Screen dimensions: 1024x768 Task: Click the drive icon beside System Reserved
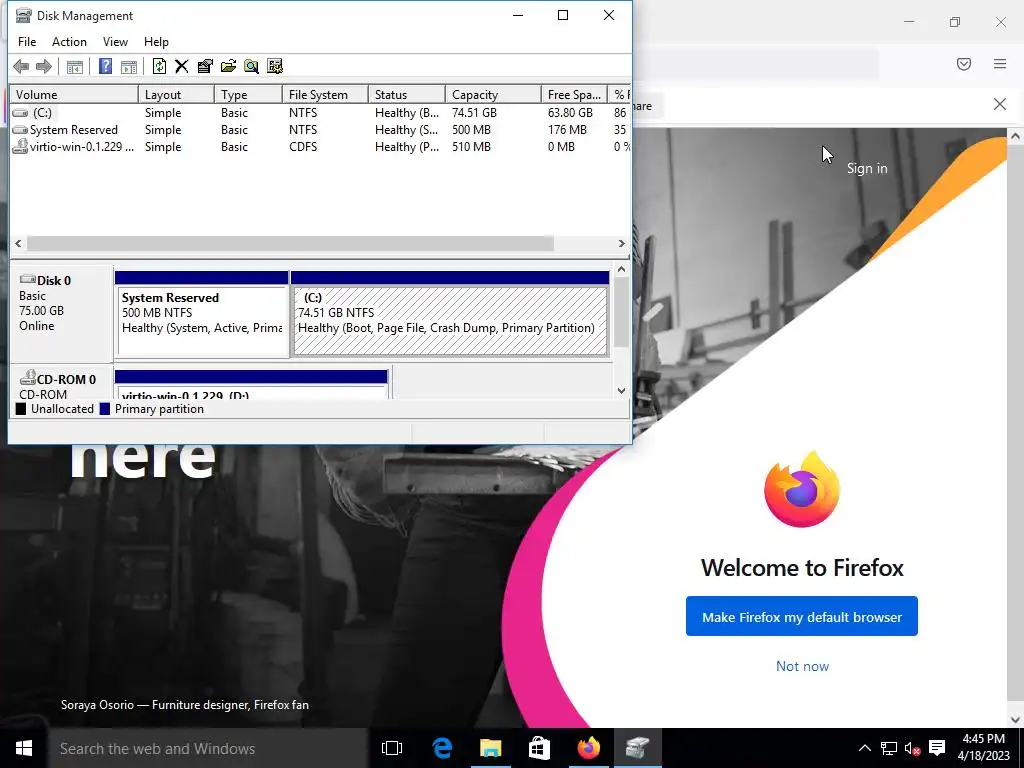(x=20, y=130)
